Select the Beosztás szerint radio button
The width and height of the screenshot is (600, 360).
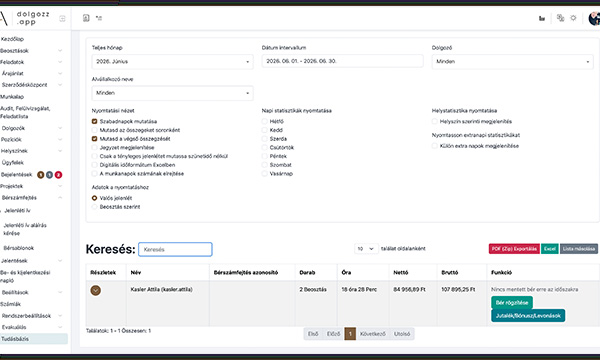pos(95,207)
